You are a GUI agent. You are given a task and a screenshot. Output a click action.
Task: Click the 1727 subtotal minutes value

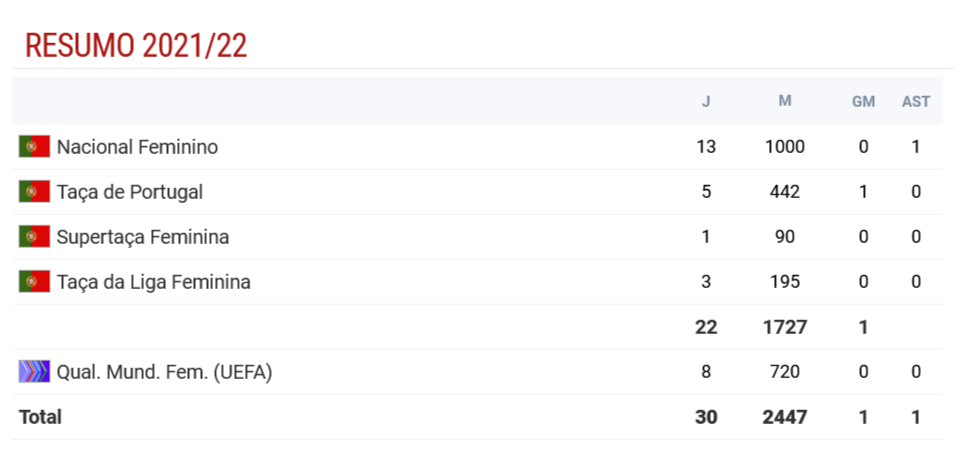(784, 327)
